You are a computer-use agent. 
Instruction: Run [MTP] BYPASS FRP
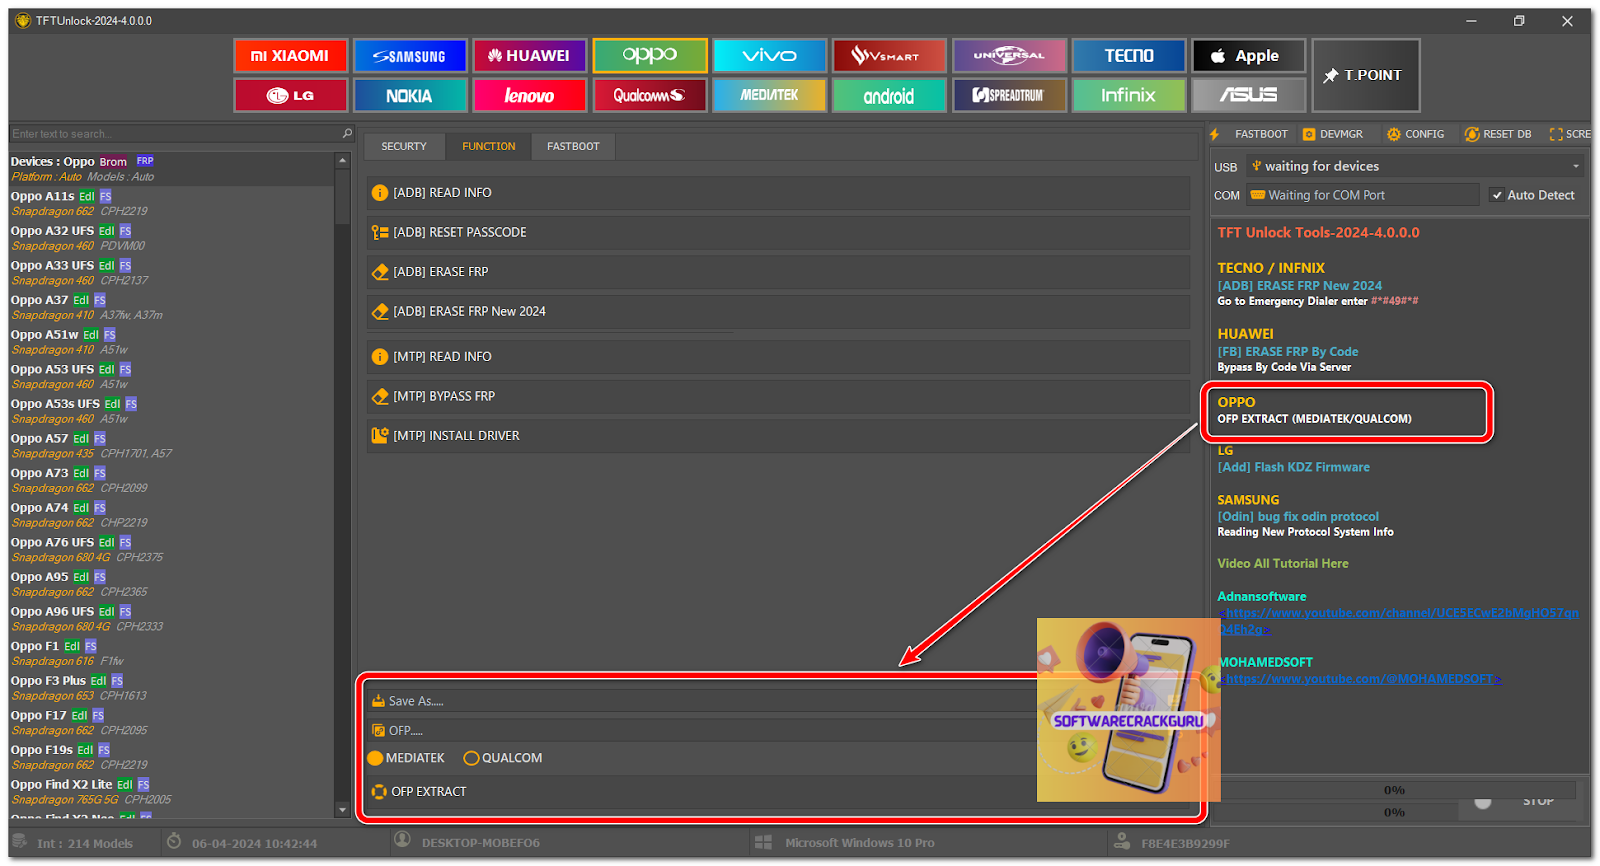[x=778, y=397]
